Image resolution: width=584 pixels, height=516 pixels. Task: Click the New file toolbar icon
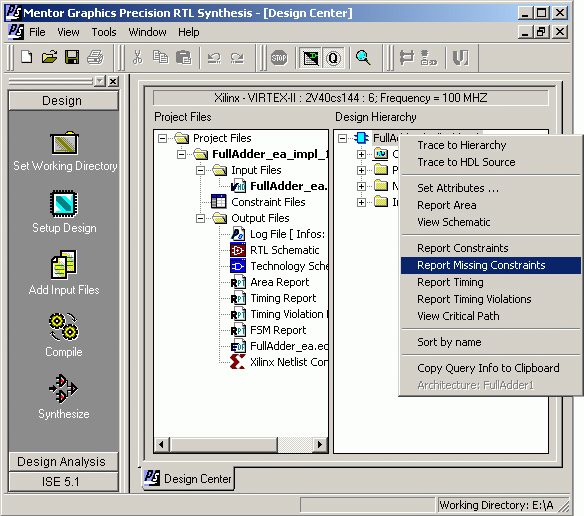point(26,57)
